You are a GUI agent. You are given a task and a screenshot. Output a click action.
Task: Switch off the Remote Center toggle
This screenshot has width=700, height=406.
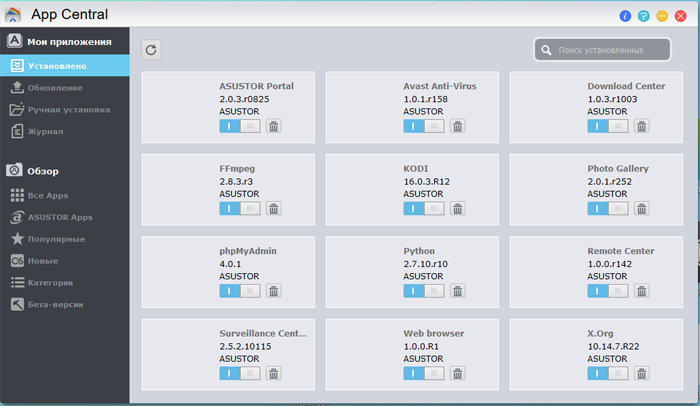click(607, 291)
